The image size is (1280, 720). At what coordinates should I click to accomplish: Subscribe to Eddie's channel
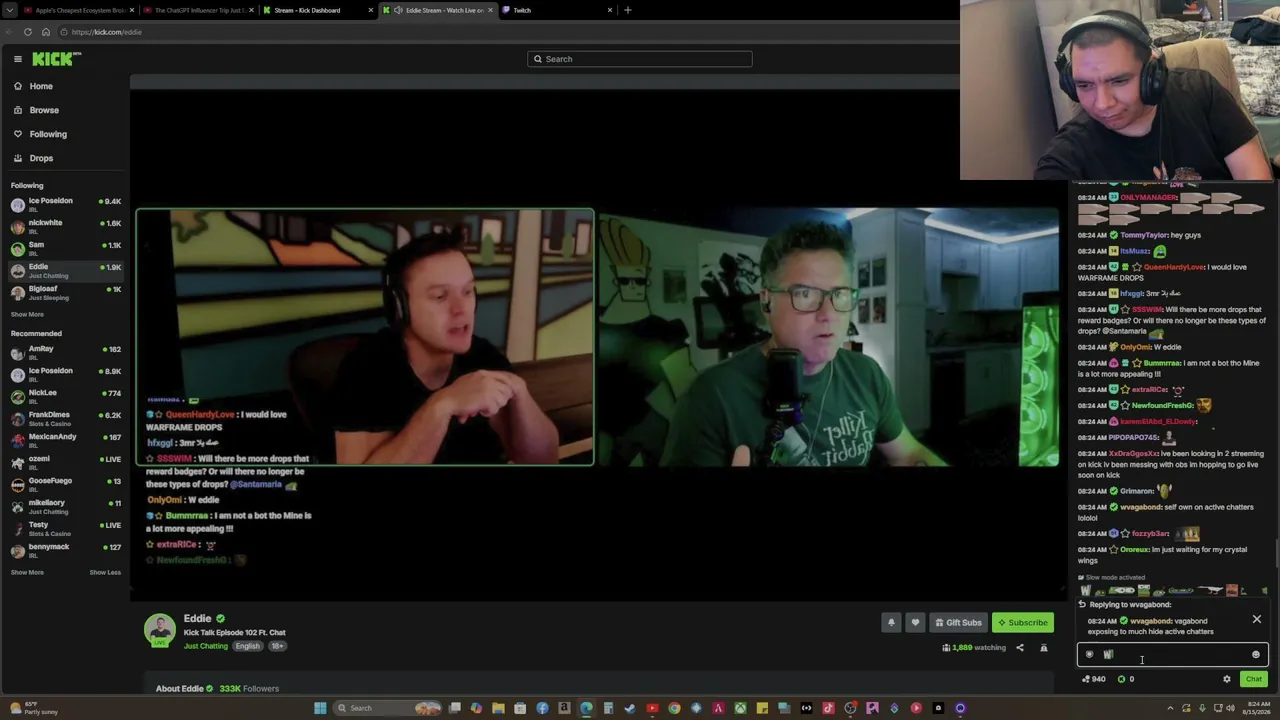coord(1023,623)
